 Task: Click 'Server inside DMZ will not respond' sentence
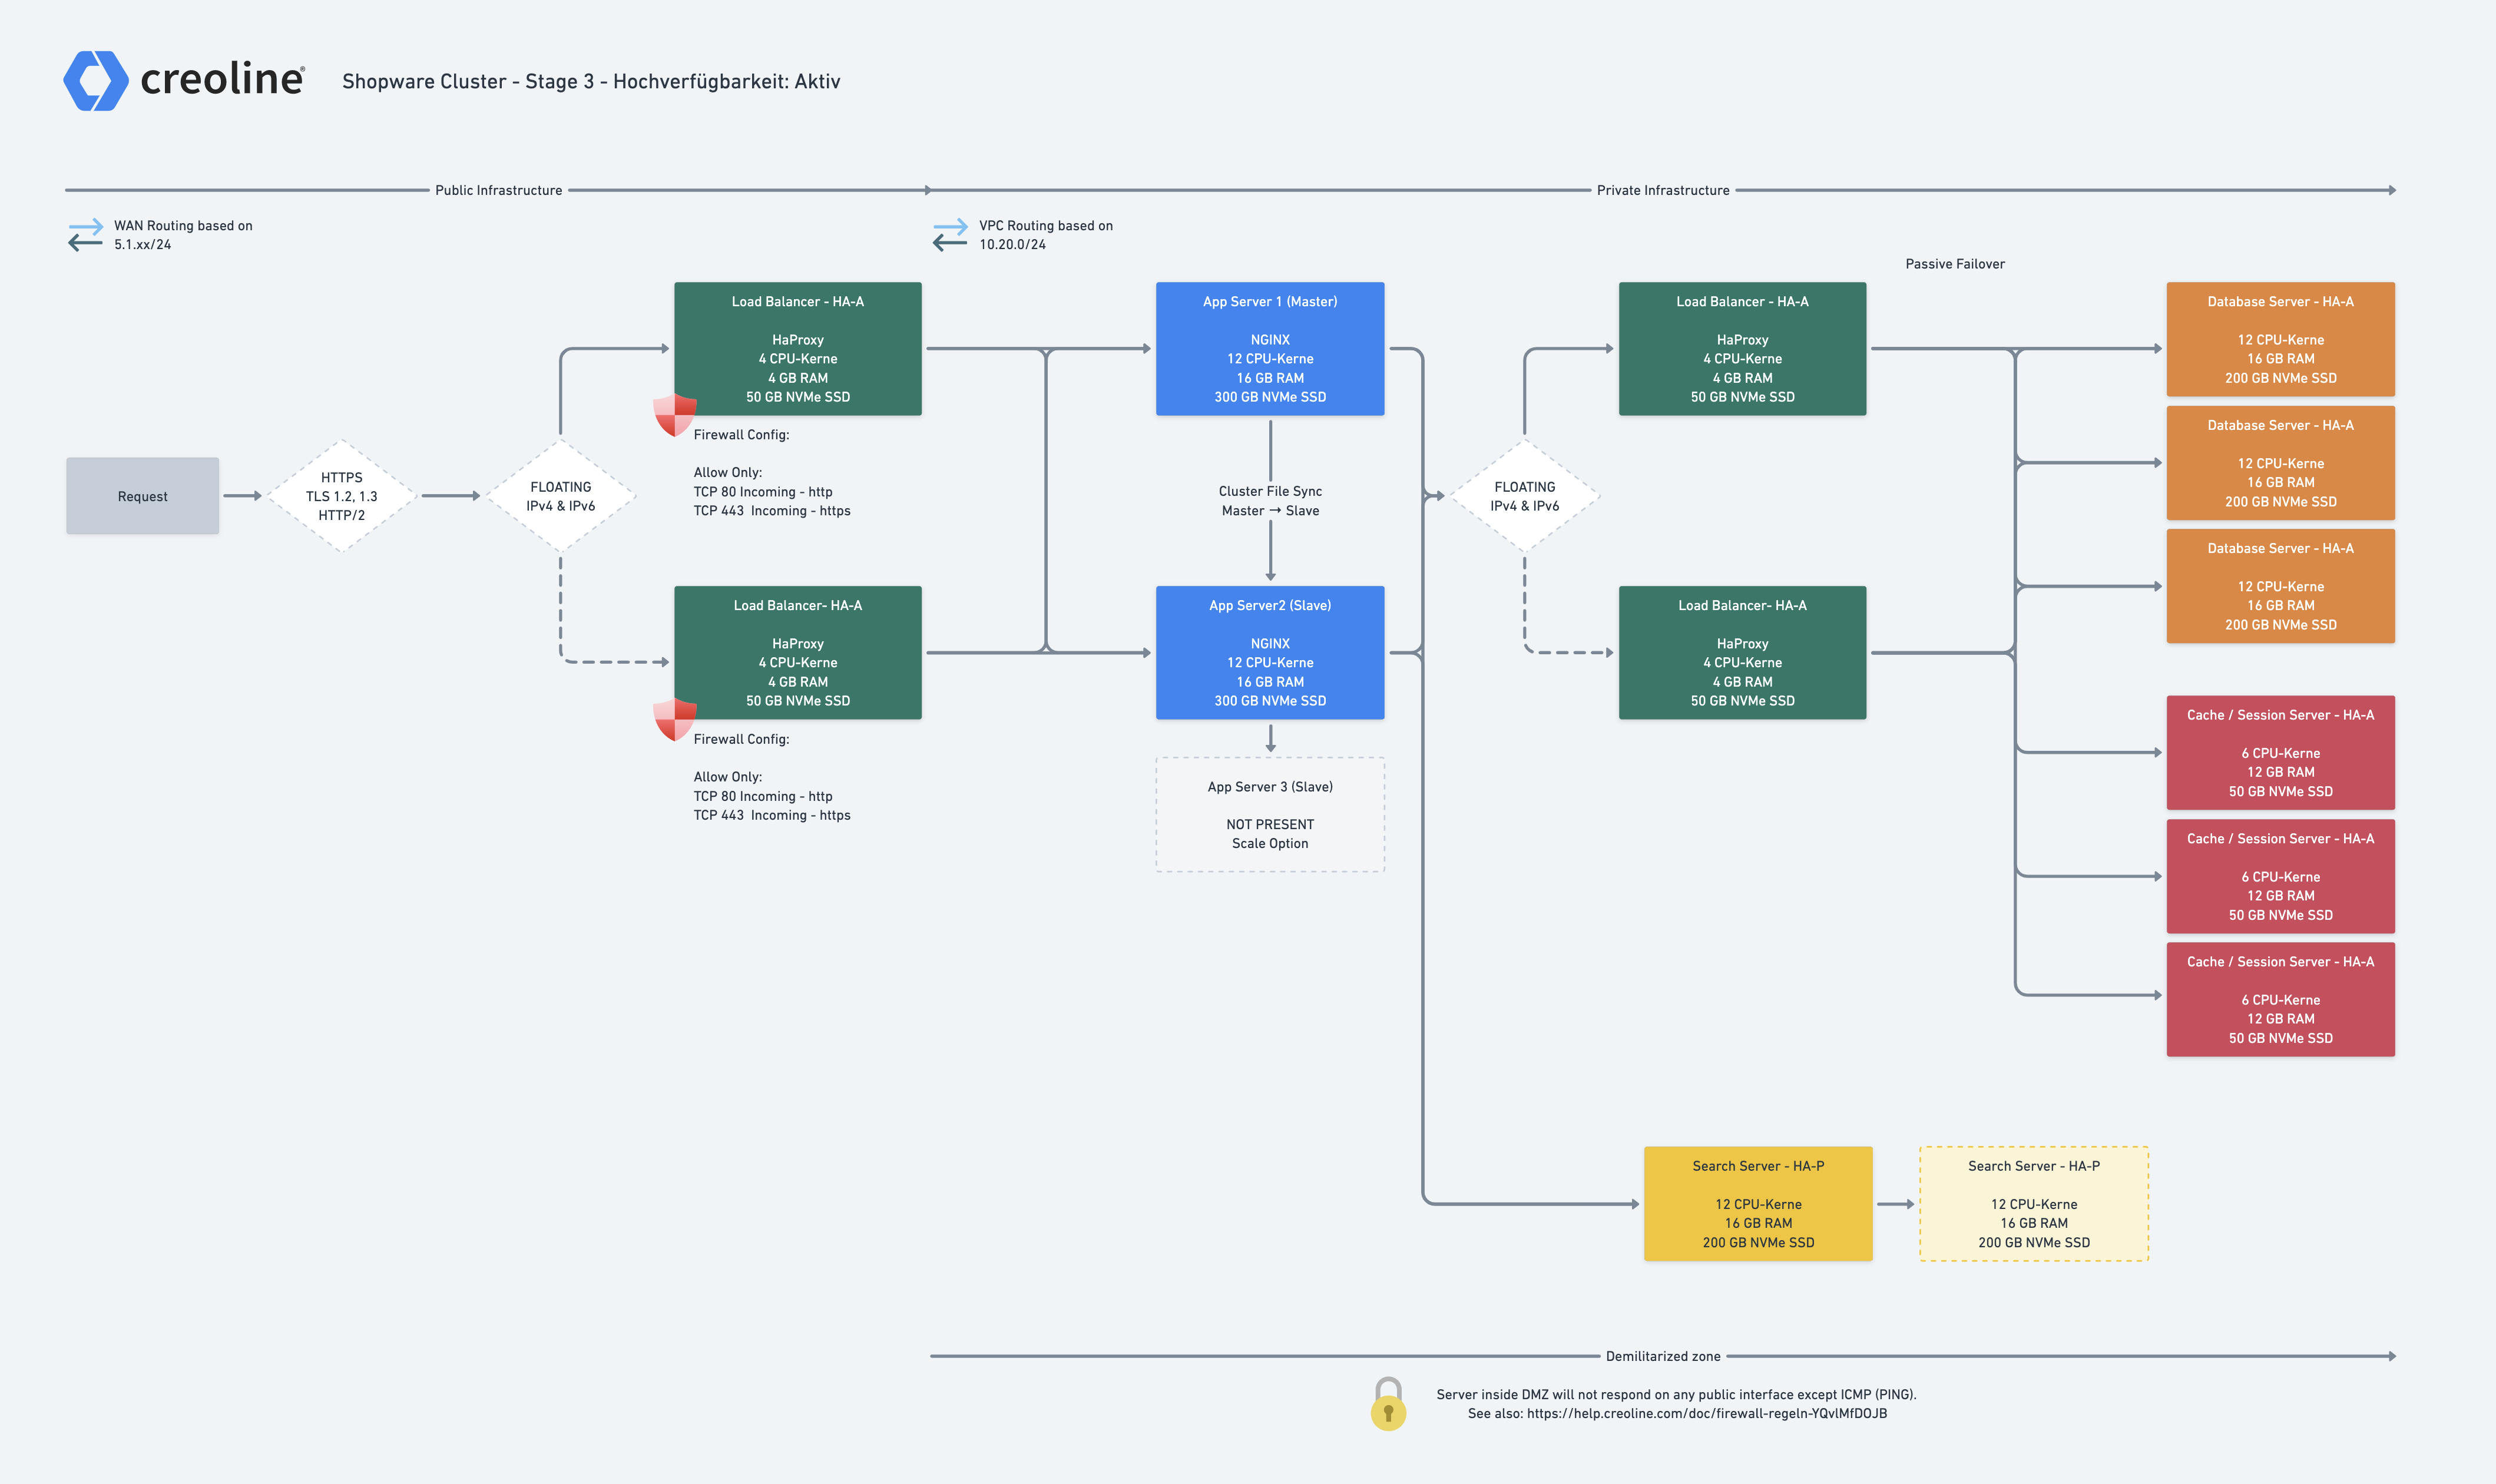[x=1676, y=1395]
